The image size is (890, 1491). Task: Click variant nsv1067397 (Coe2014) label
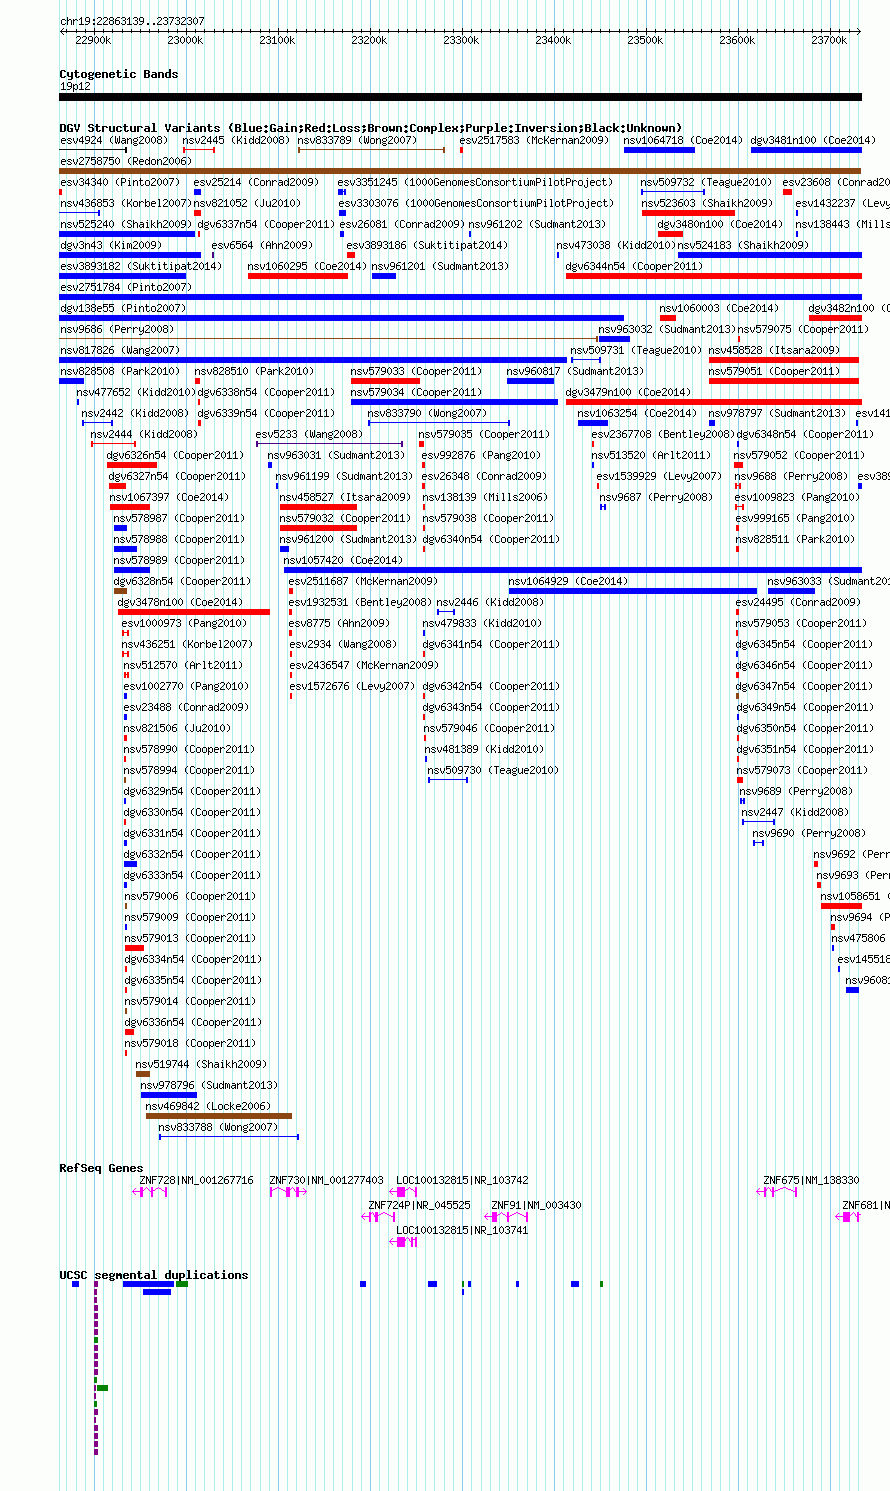(x=169, y=497)
